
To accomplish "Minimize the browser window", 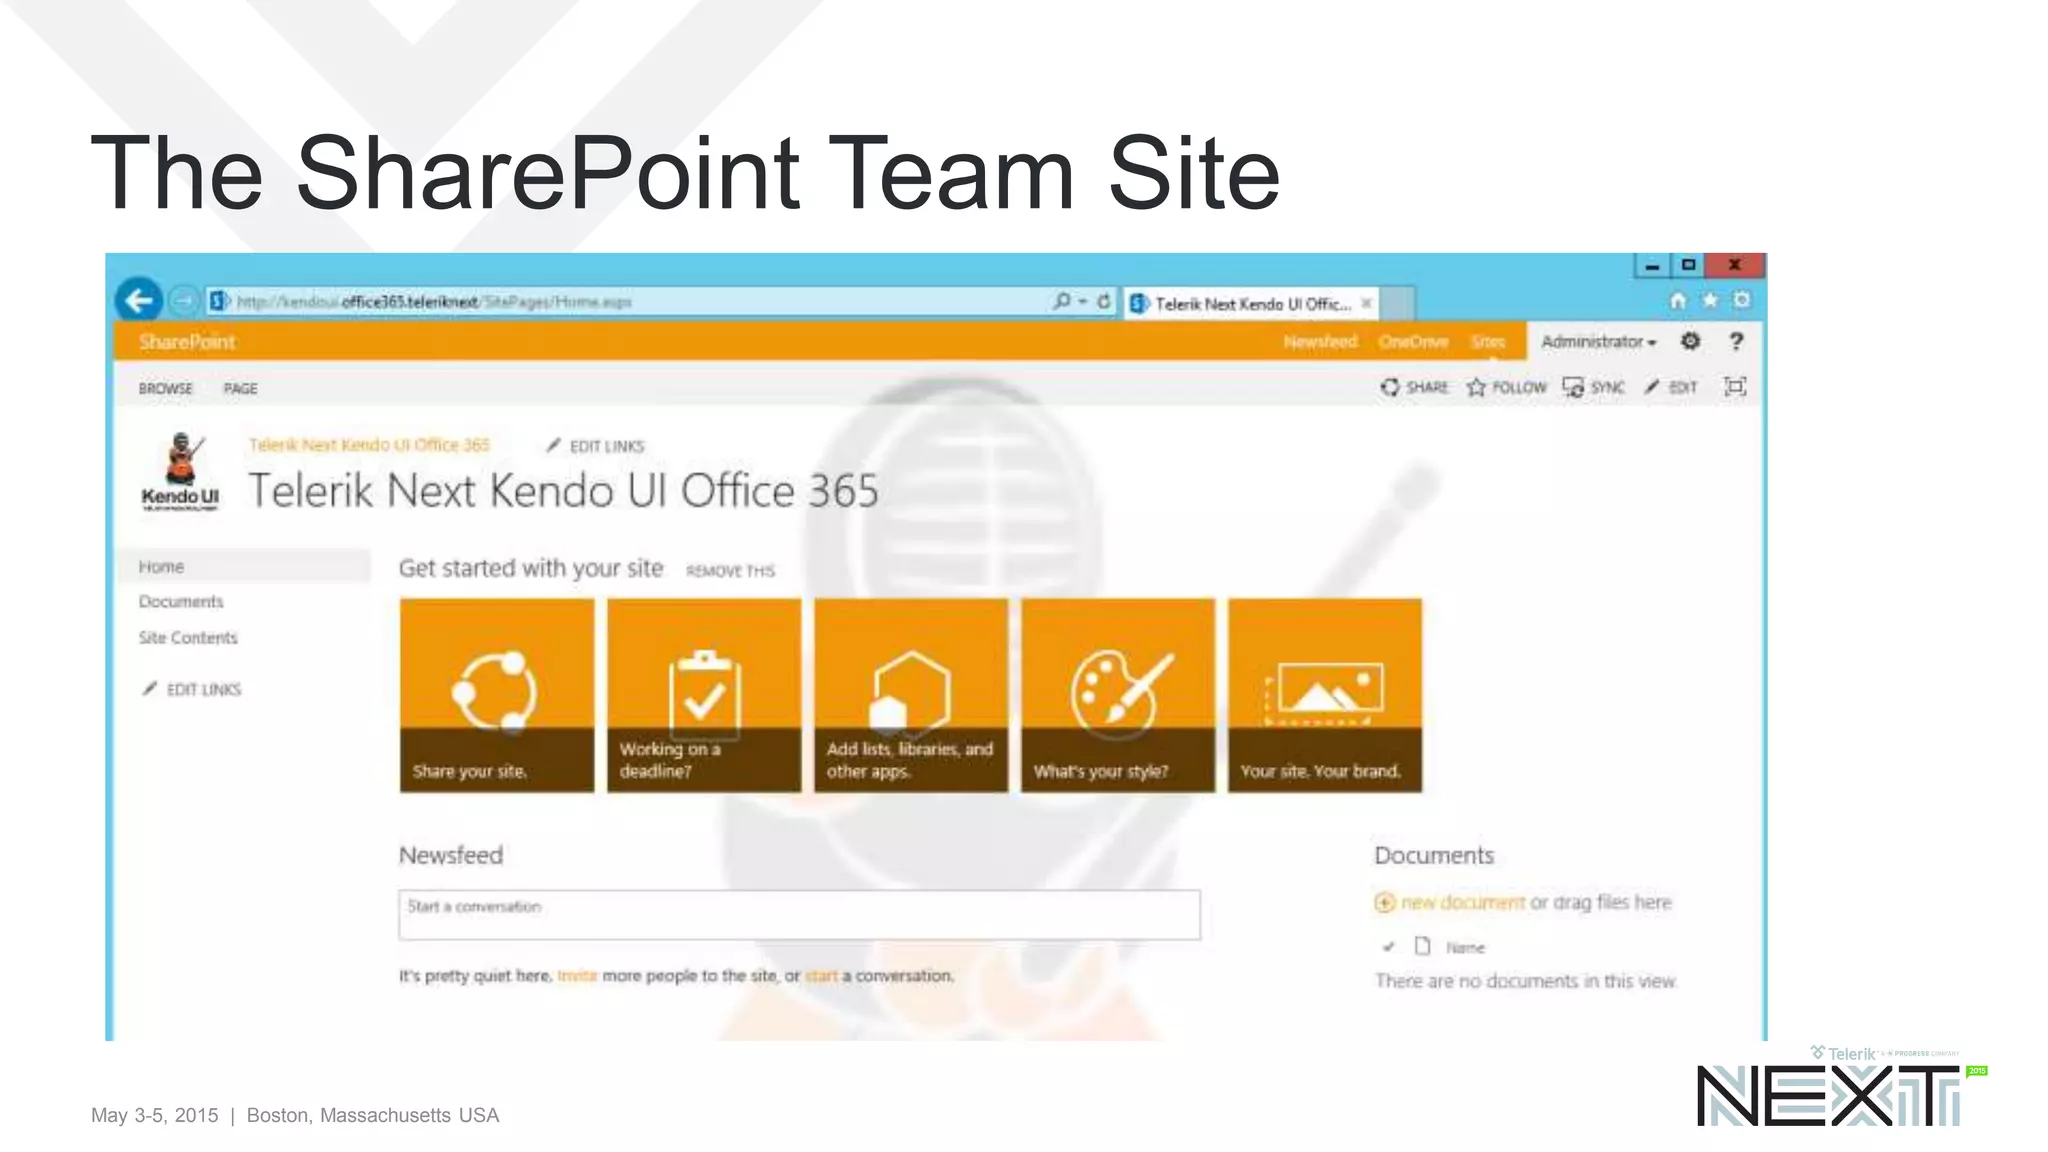I will [x=1652, y=265].
